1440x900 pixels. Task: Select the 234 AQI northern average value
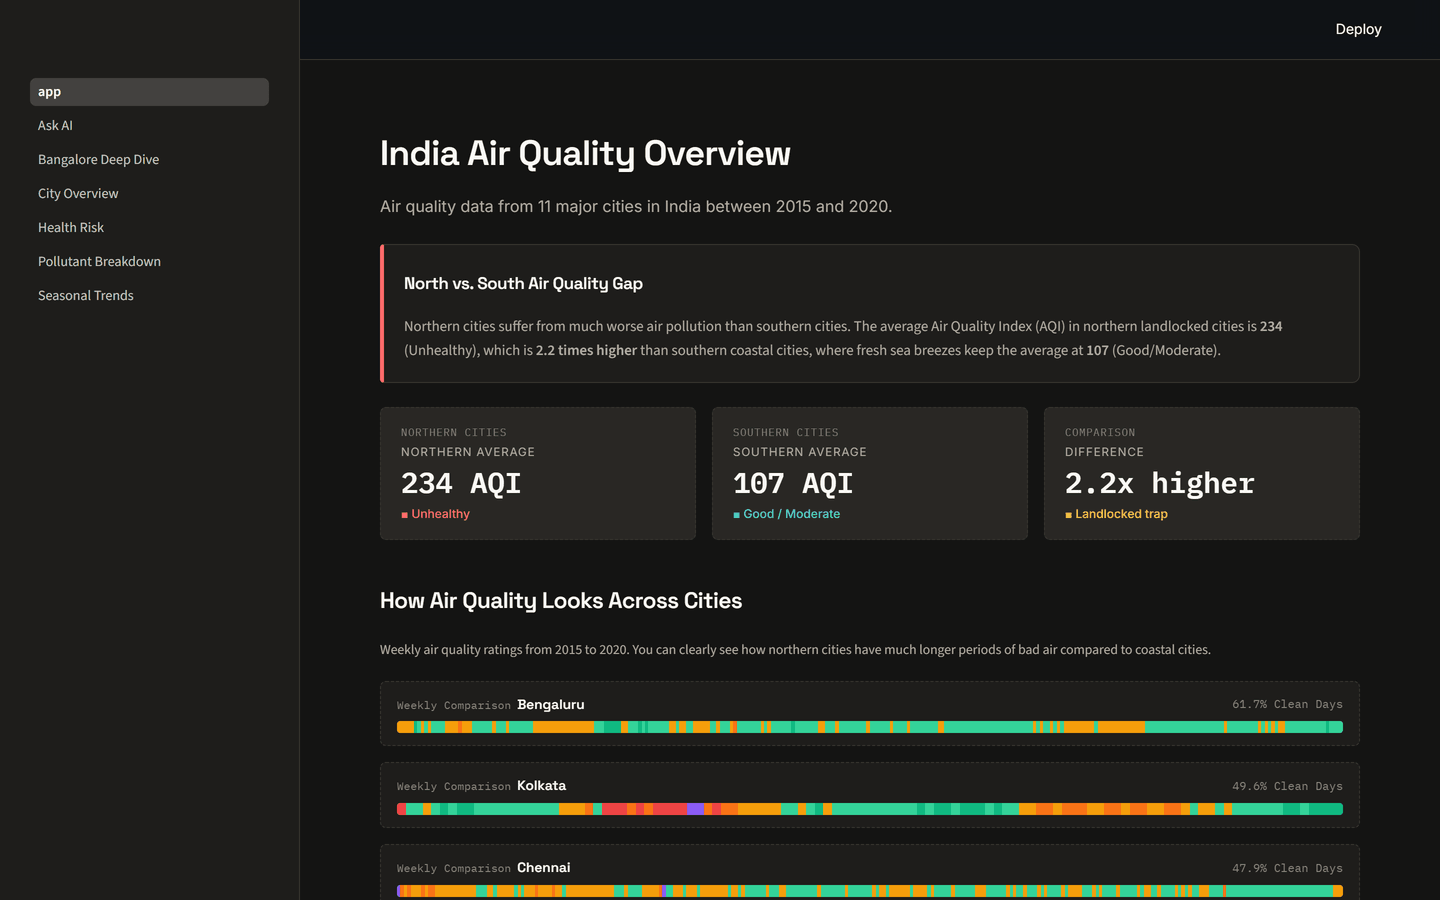tap(461, 484)
